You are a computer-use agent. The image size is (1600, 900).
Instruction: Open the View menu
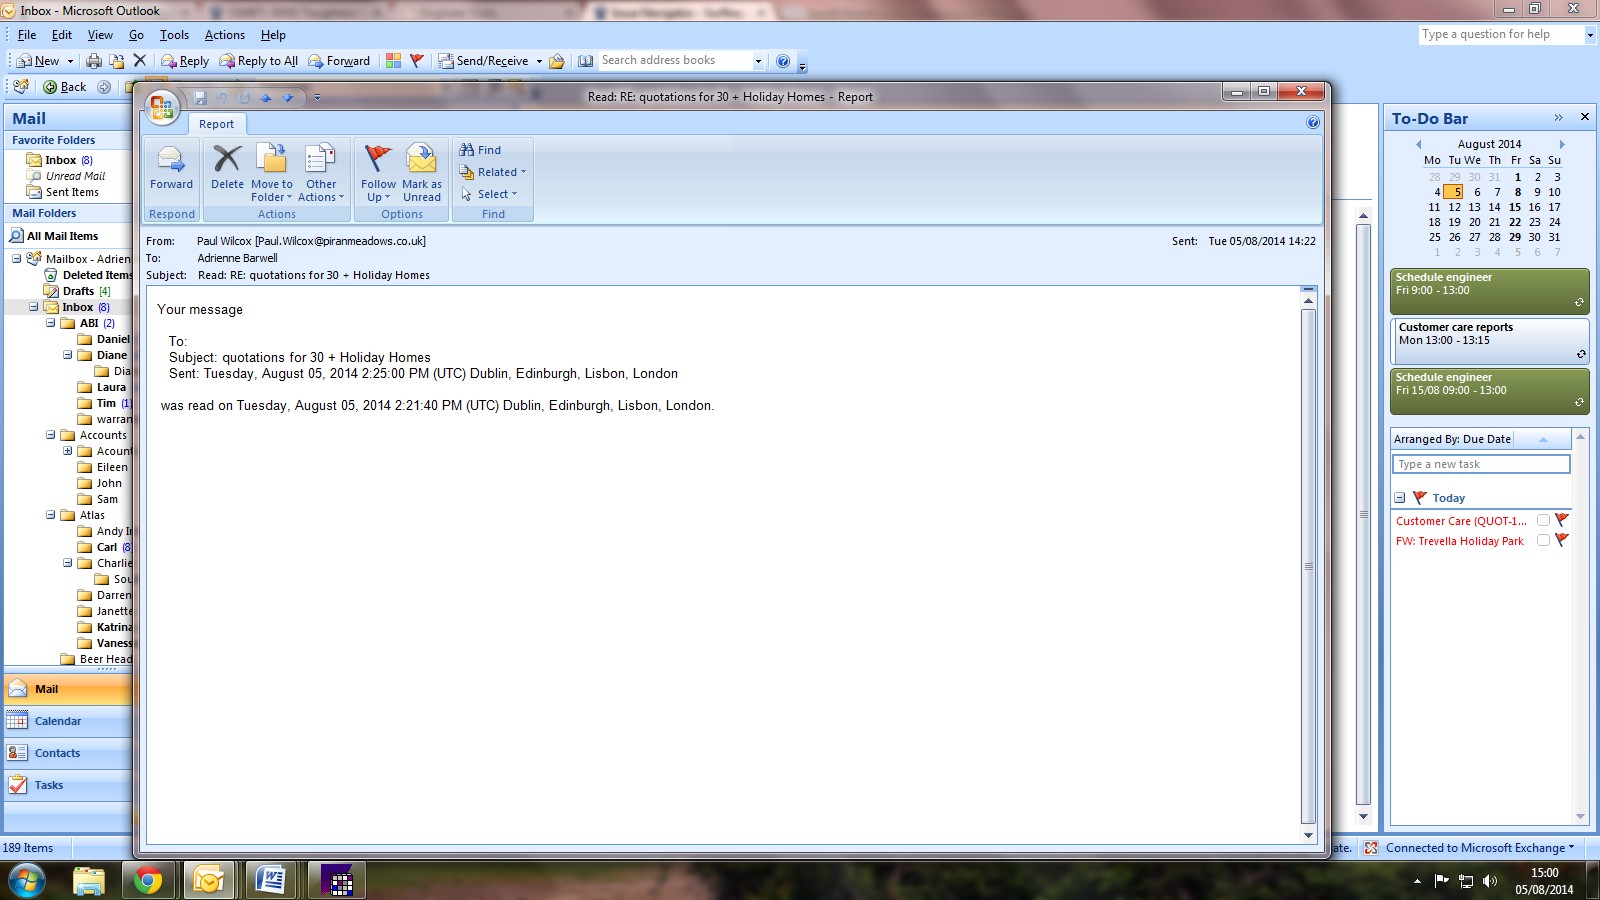tap(100, 35)
